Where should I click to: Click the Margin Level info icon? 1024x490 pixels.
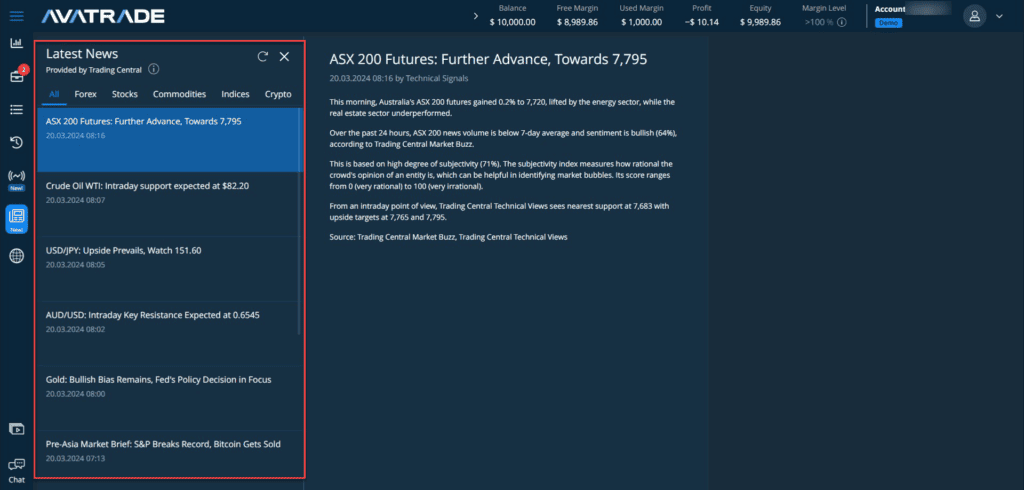coord(842,22)
